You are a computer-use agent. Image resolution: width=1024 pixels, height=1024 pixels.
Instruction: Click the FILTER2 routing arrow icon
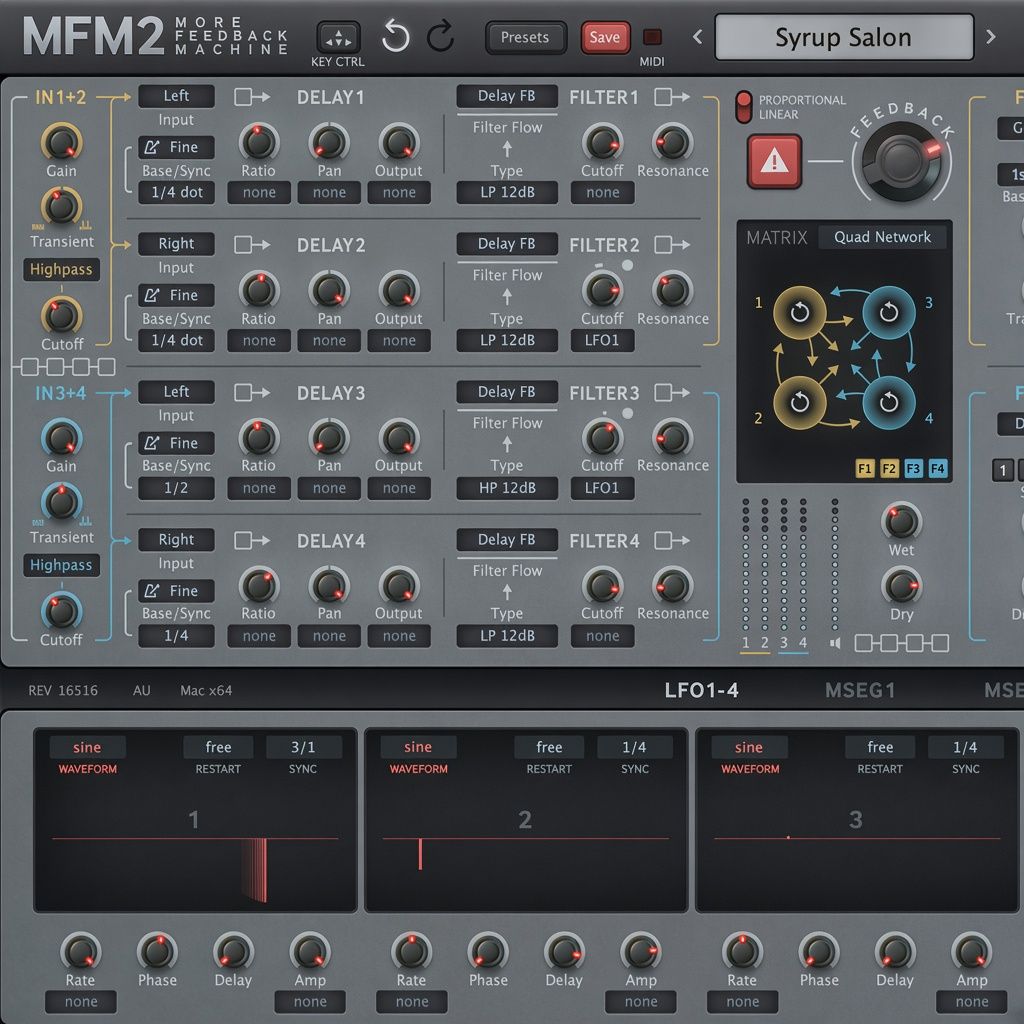coord(672,245)
